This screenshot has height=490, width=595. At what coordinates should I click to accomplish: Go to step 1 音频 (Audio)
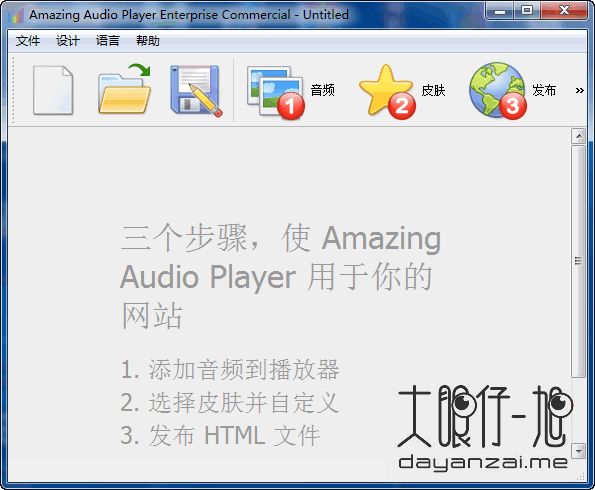point(290,91)
